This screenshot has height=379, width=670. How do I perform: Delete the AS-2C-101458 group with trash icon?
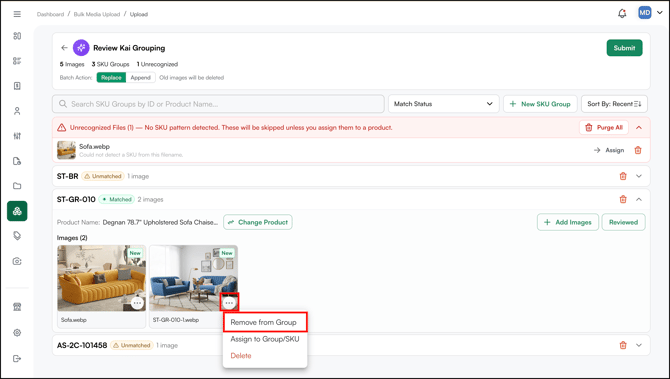point(623,345)
